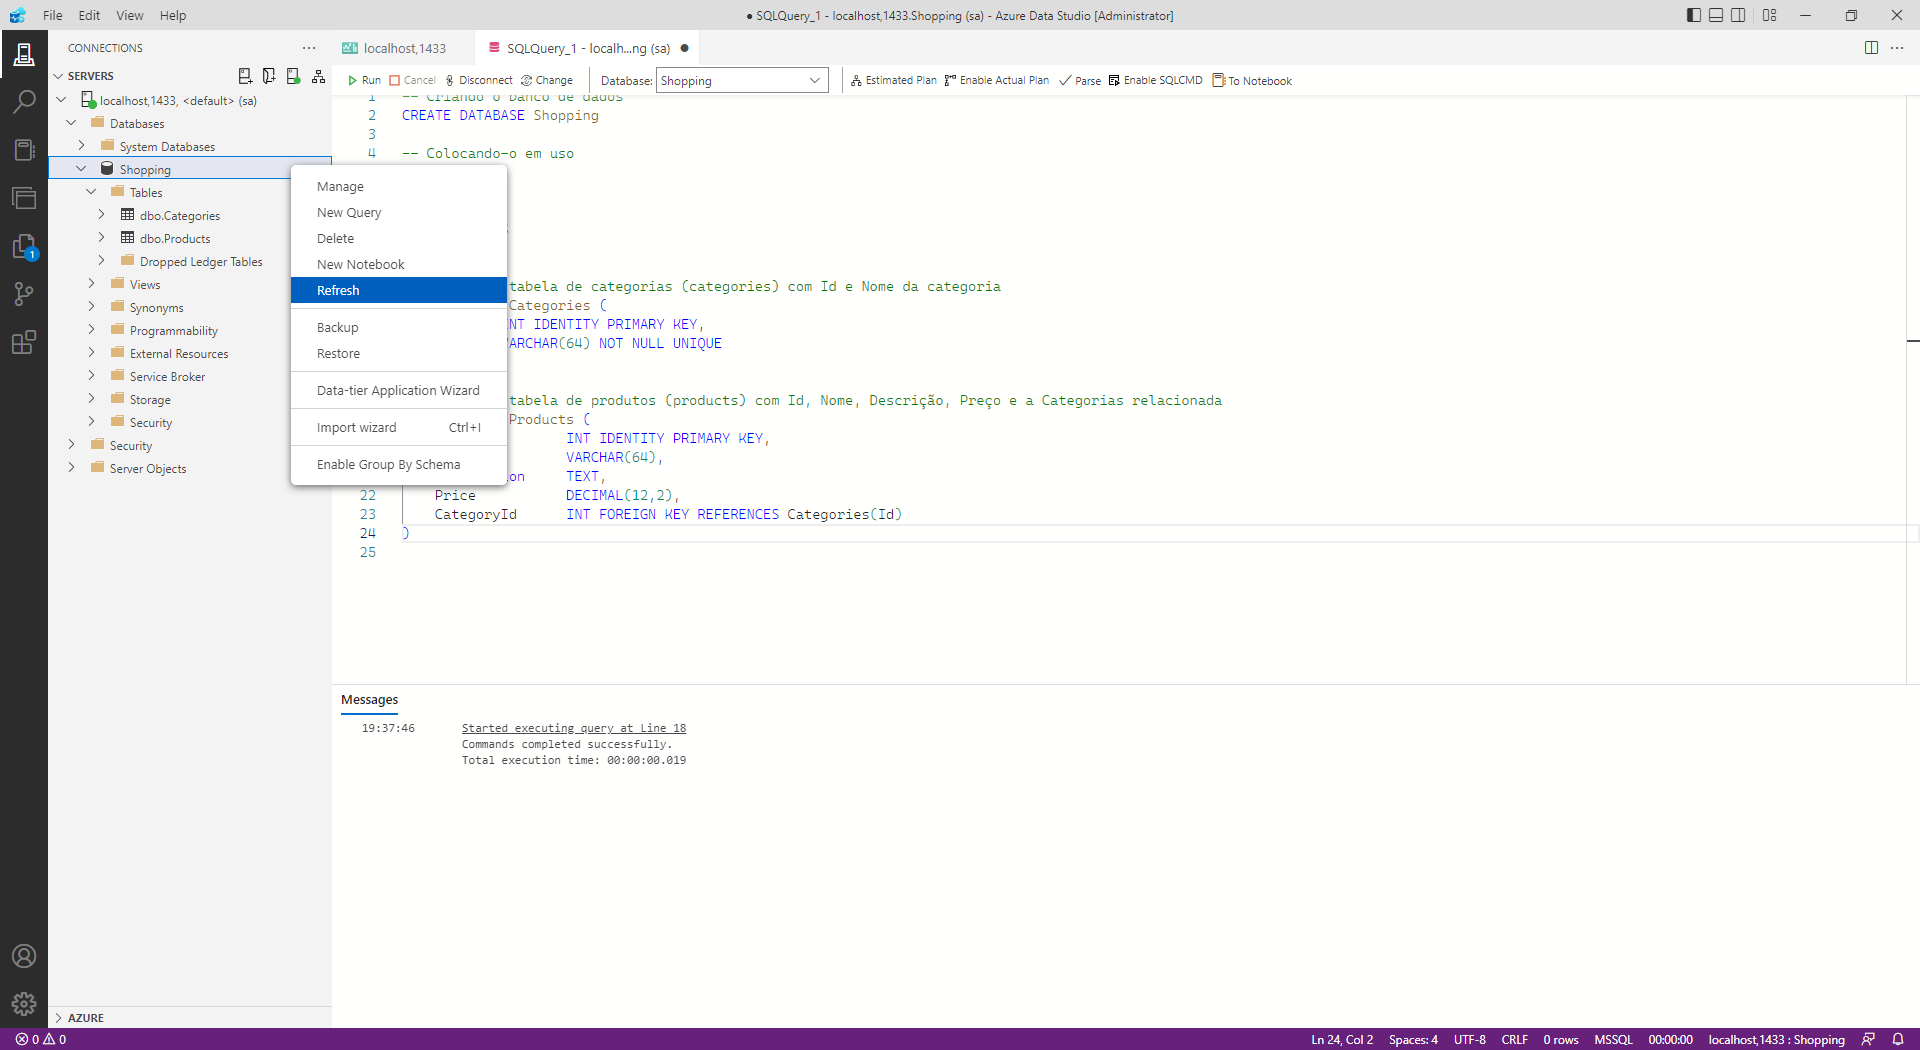This screenshot has width=1920, height=1050.
Task: Click 'localhost,1433 : Shopping' connection status
Action: pyautogui.click(x=1776, y=1039)
